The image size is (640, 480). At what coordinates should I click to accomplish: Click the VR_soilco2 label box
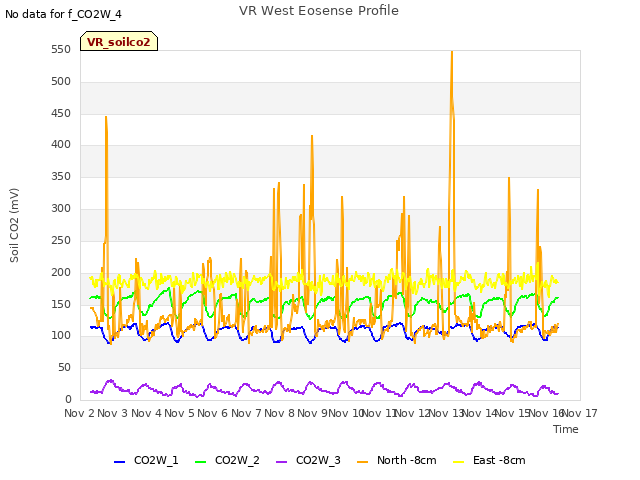tap(119, 41)
